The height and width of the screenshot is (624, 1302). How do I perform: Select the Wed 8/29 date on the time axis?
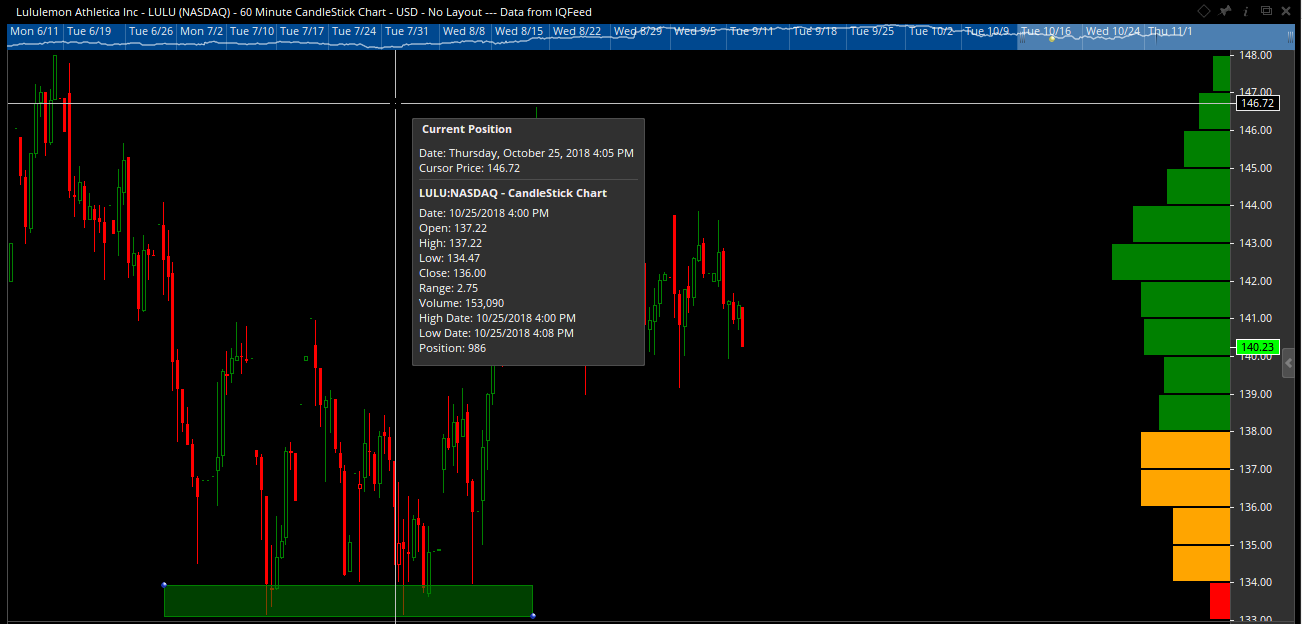tap(638, 31)
